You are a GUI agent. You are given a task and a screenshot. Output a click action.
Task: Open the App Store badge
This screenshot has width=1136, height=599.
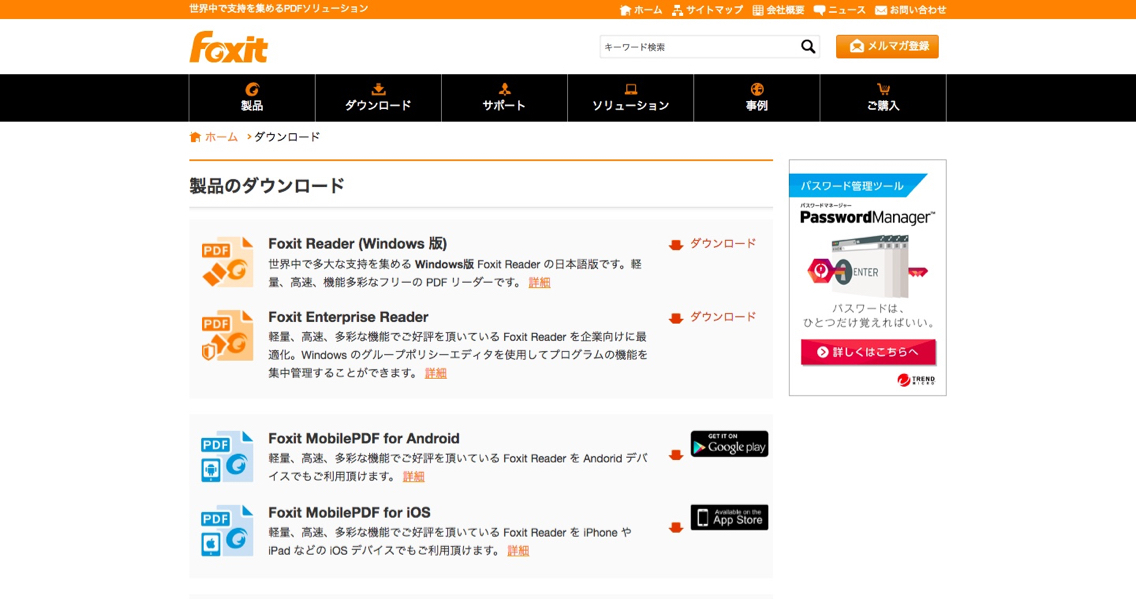(729, 517)
